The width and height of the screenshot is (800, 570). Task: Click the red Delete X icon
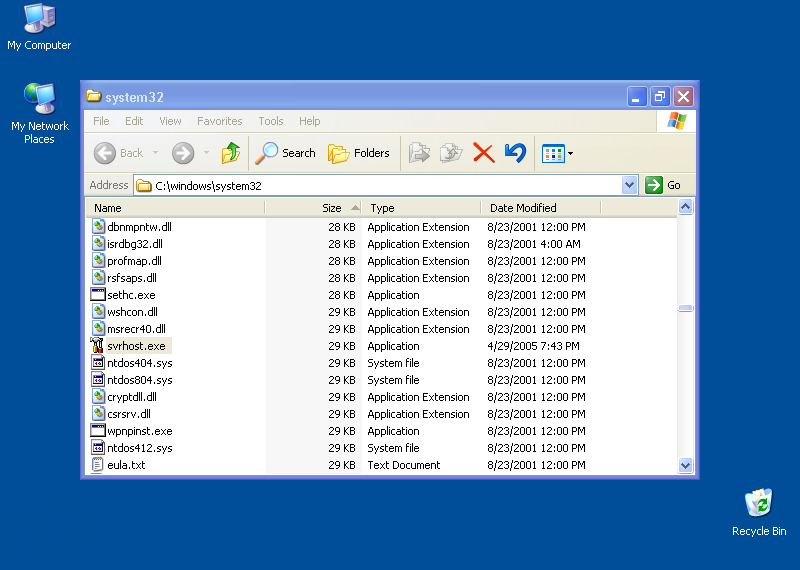tap(484, 153)
